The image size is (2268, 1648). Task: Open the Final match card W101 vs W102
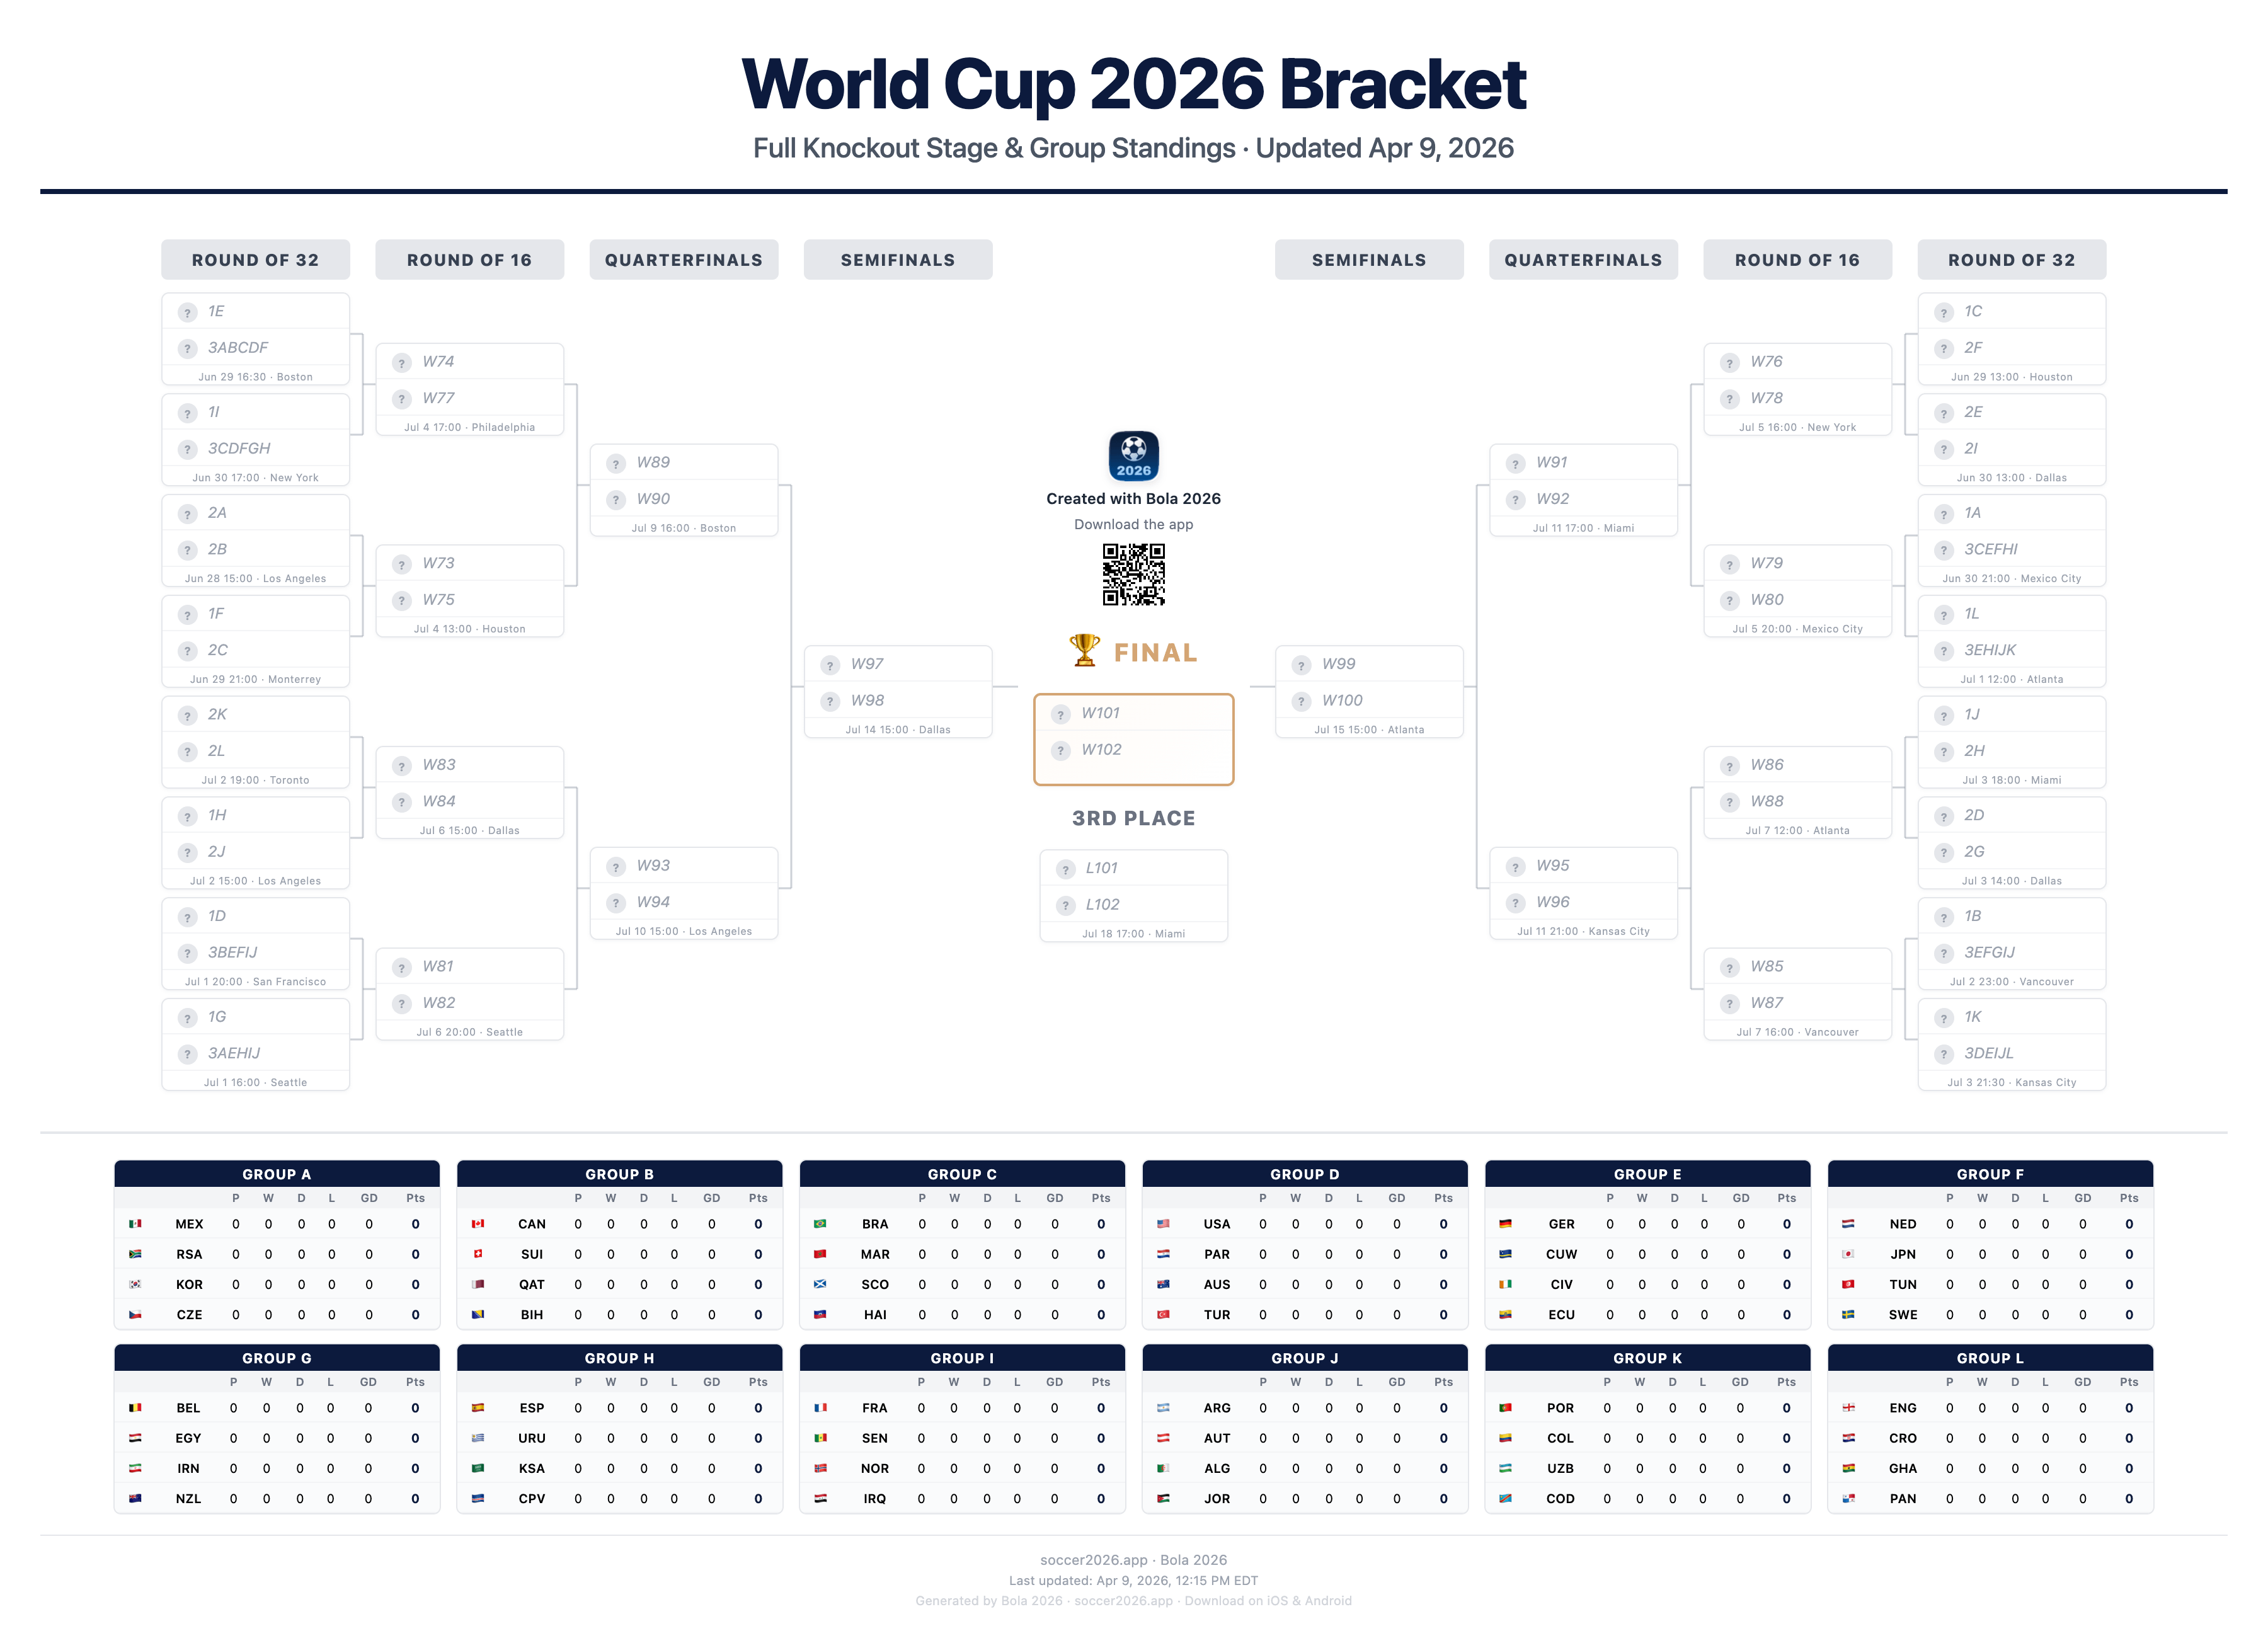[x=1133, y=739]
